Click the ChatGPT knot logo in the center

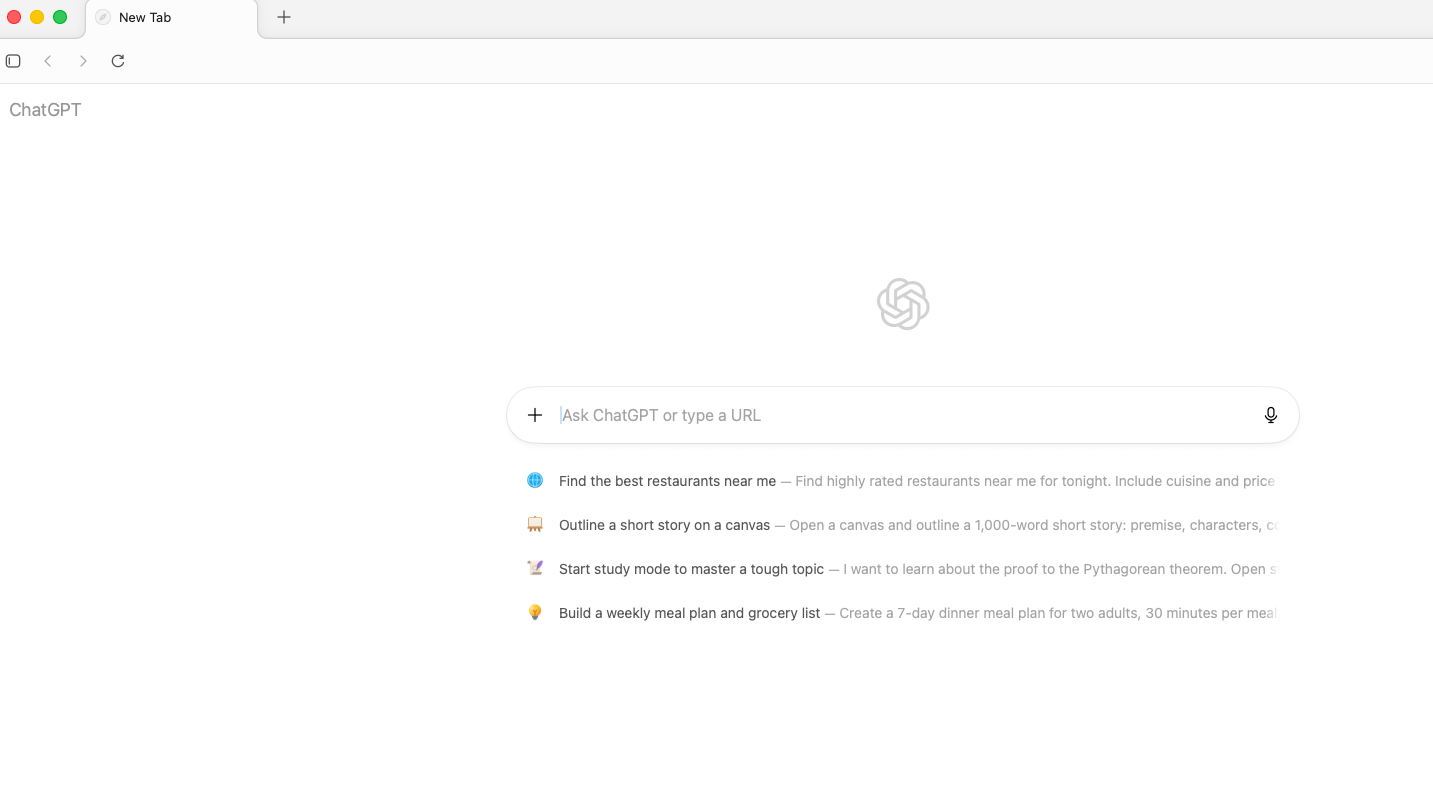point(903,304)
